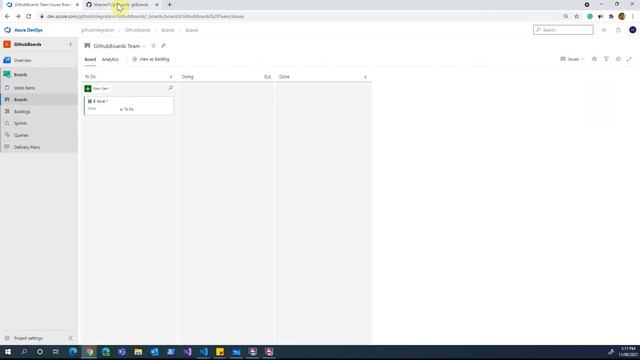Click View as Backlog

click(151, 59)
